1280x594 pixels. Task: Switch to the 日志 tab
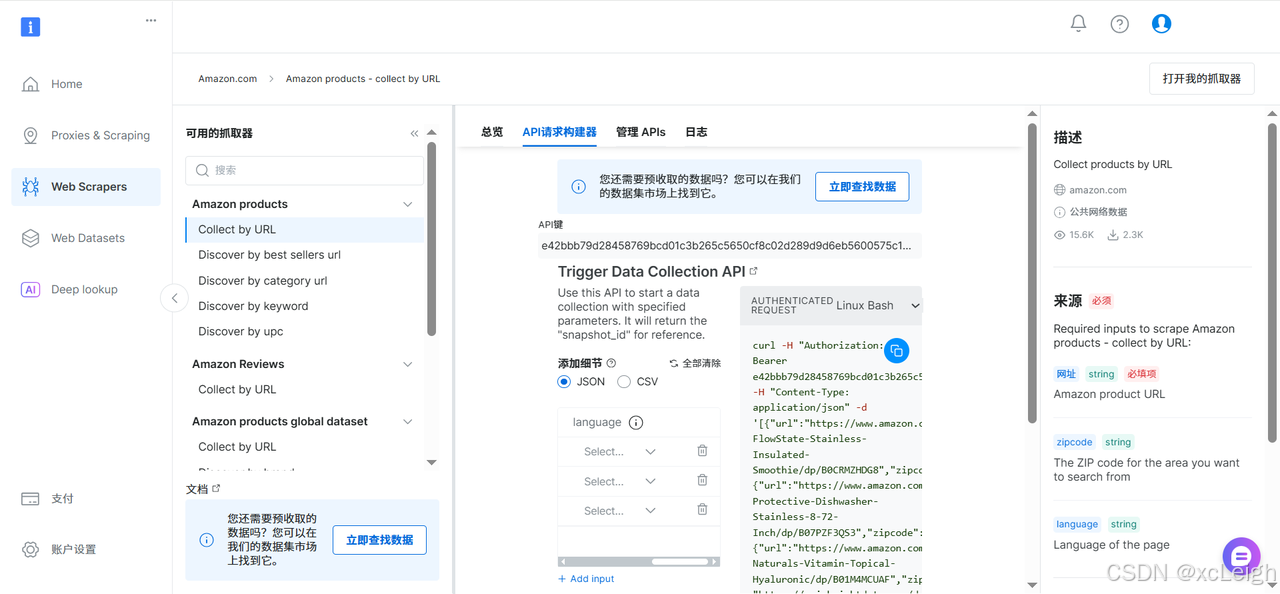point(696,132)
